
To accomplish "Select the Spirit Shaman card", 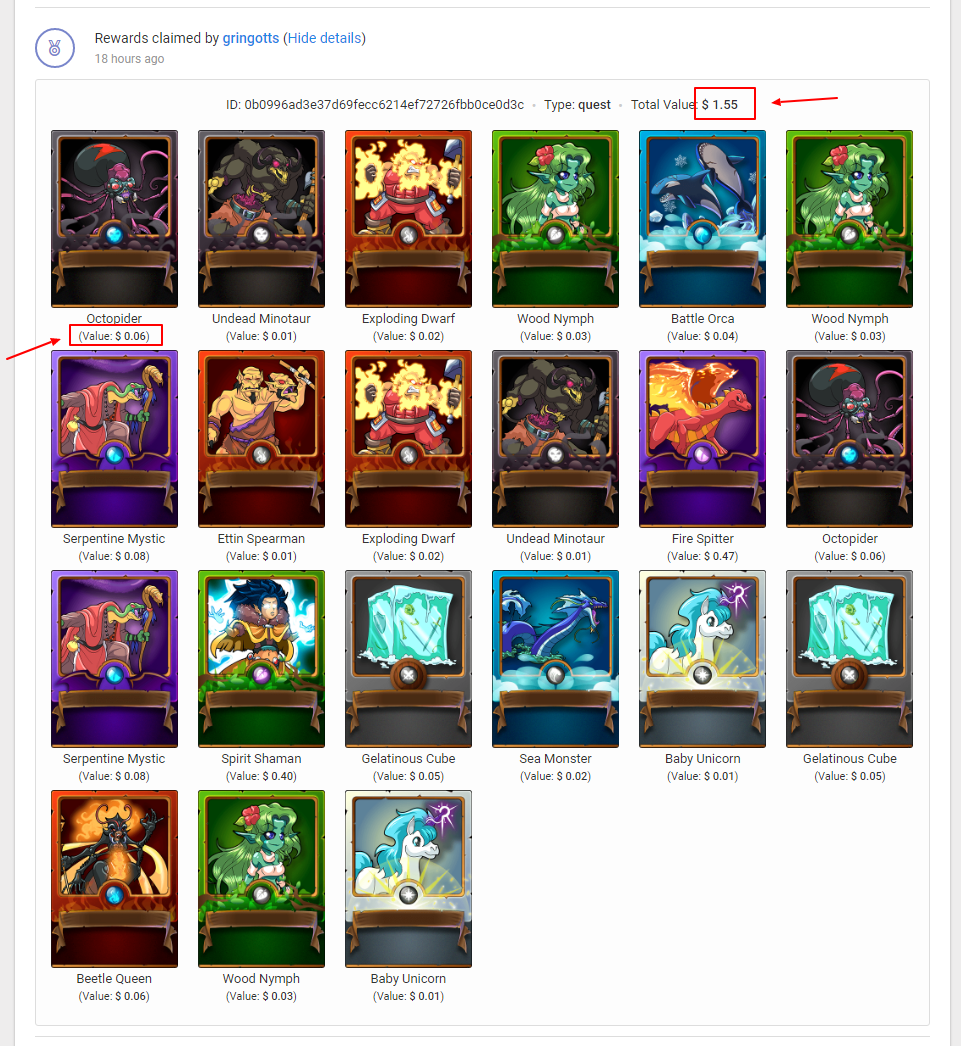I will pos(261,659).
